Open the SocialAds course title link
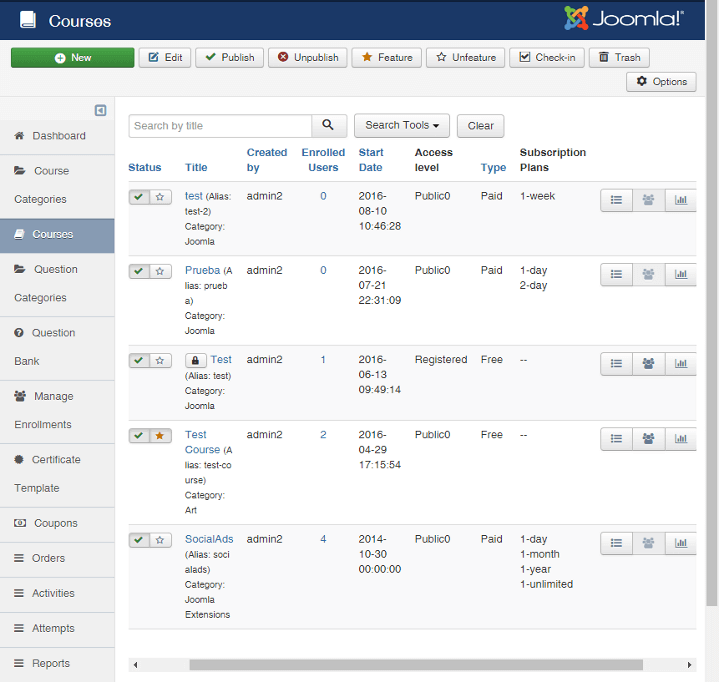This screenshot has width=719, height=682. [209, 539]
